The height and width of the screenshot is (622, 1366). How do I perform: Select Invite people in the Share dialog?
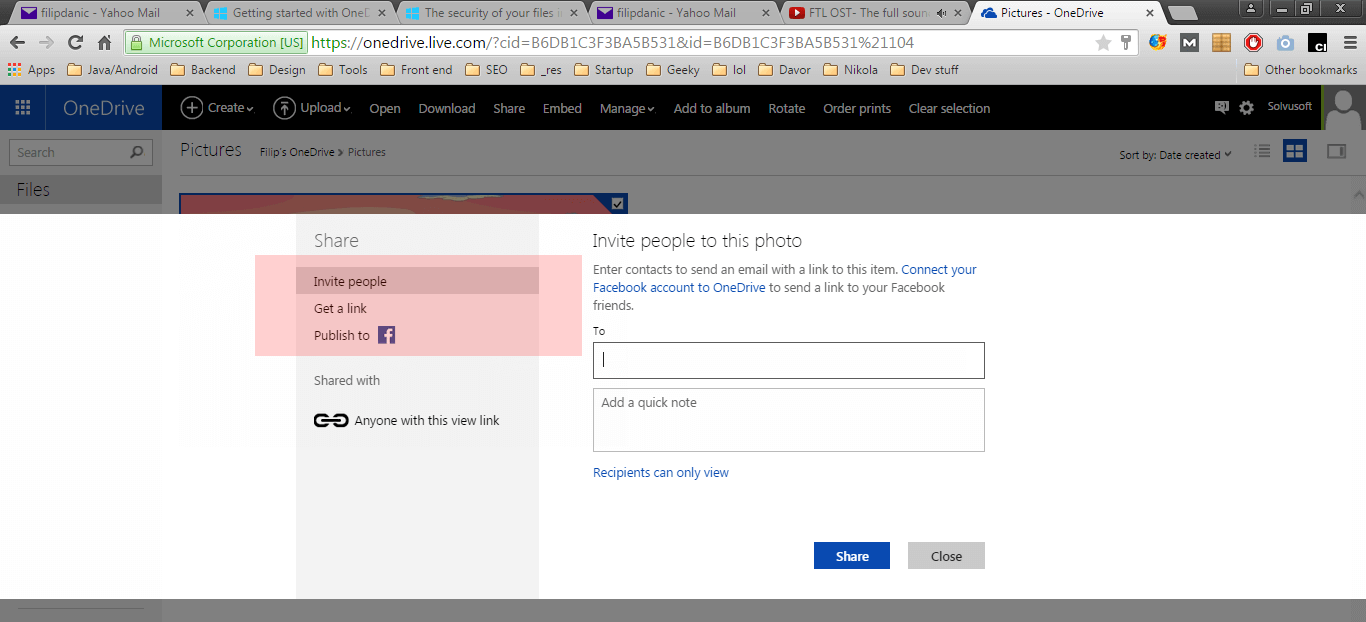click(417, 281)
